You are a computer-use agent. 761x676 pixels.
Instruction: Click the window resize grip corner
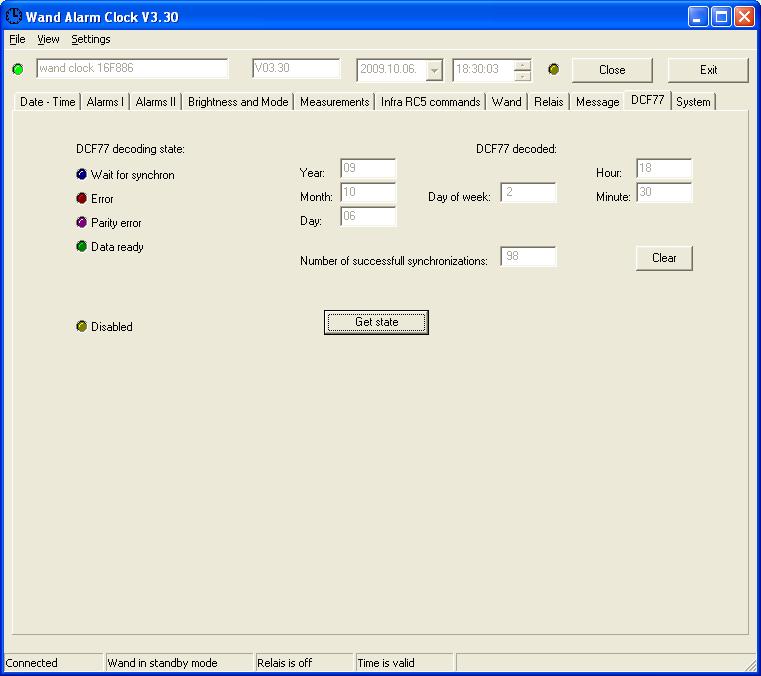tap(752, 664)
